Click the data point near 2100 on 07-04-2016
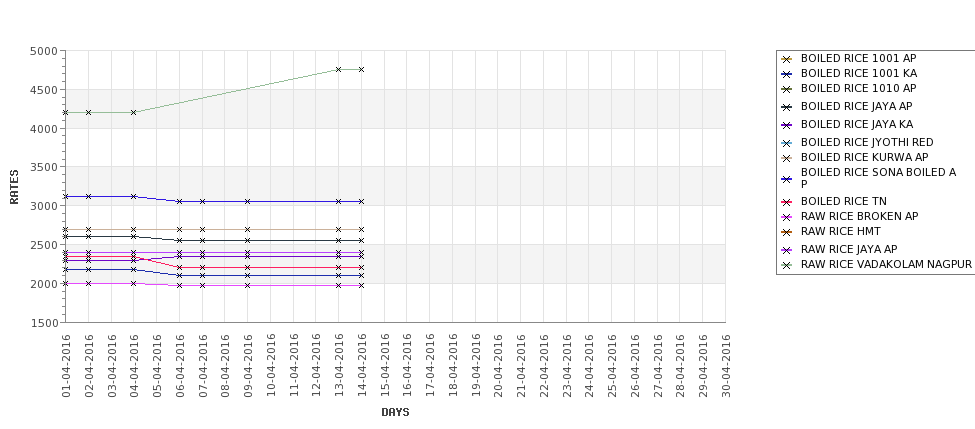975x429 pixels. (202, 275)
